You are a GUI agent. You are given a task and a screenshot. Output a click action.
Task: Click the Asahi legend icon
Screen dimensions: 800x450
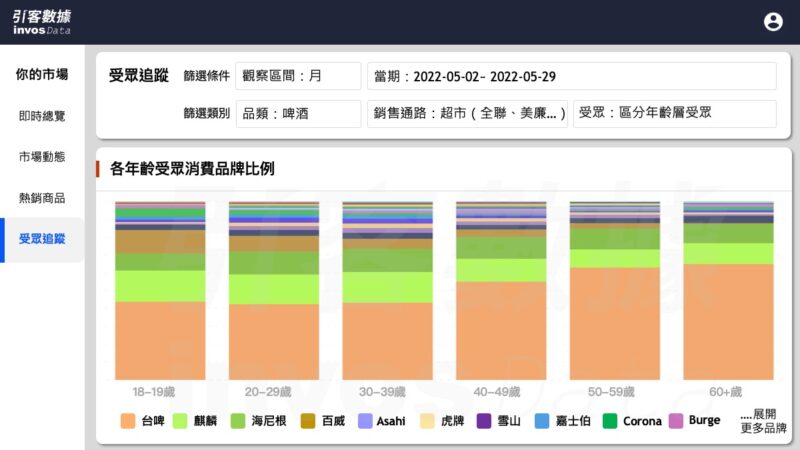[x=364, y=421]
